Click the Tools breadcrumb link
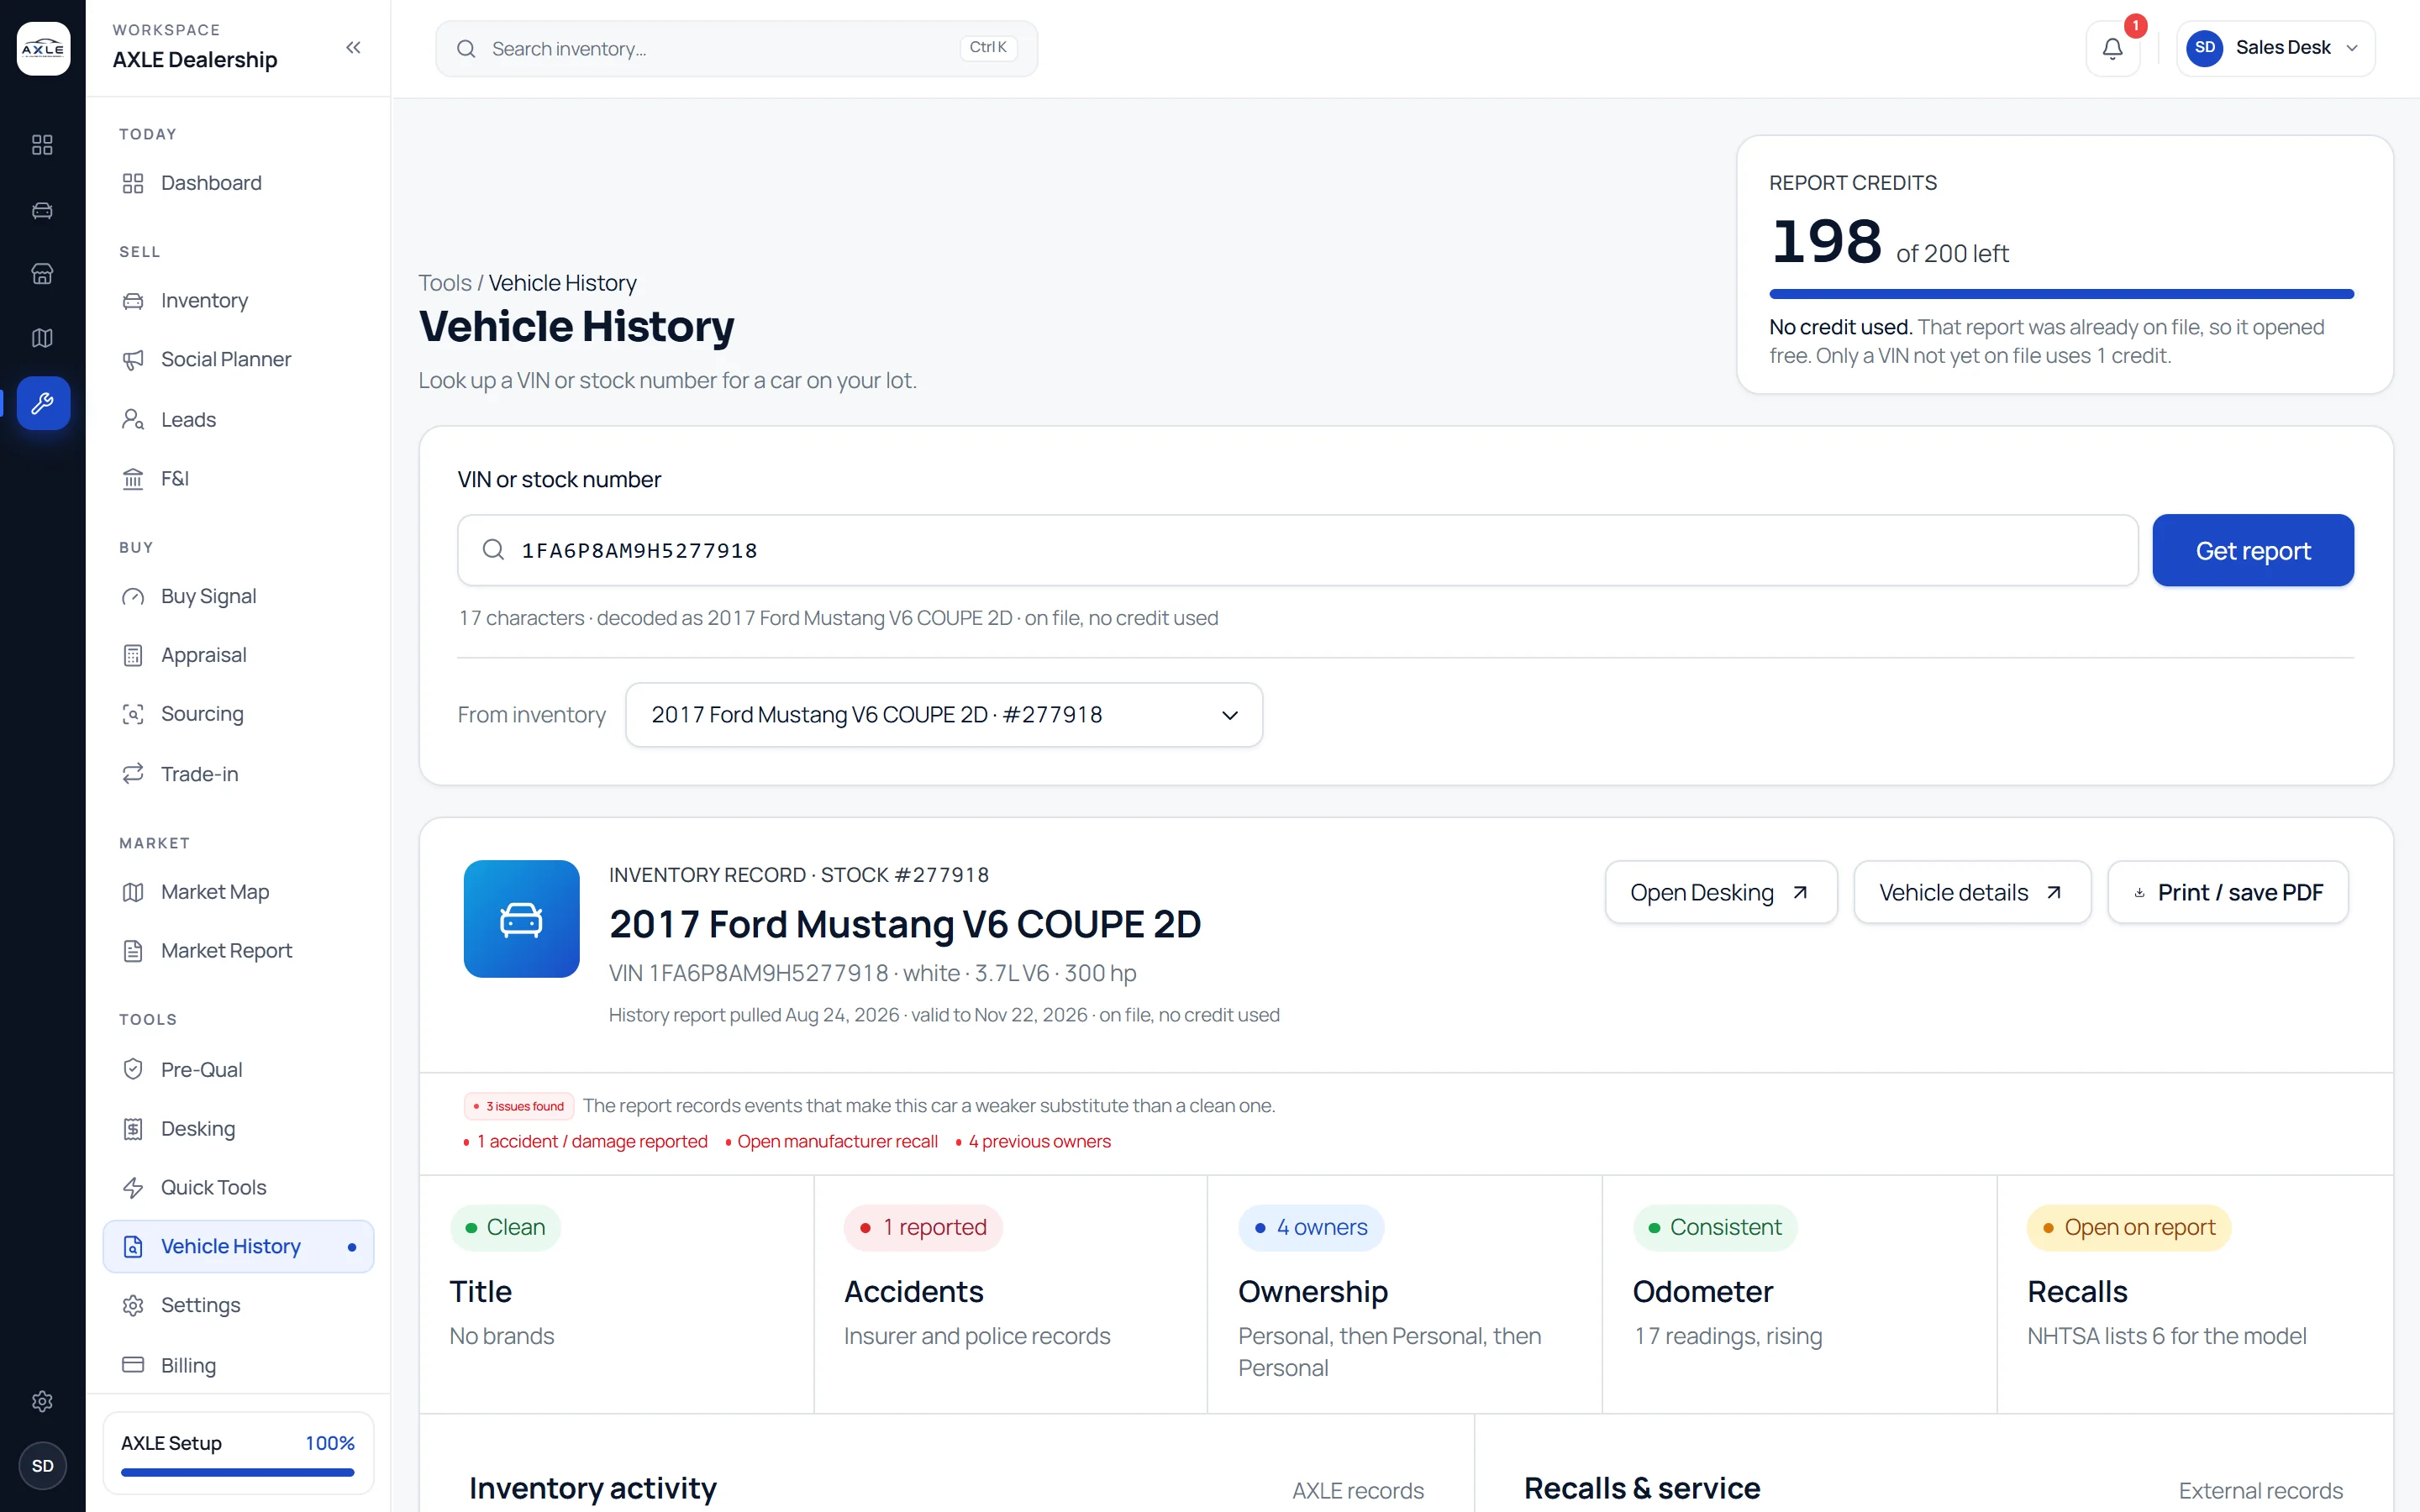The height and width of the screenshot is (1512, 2420). tap(444, 284)
